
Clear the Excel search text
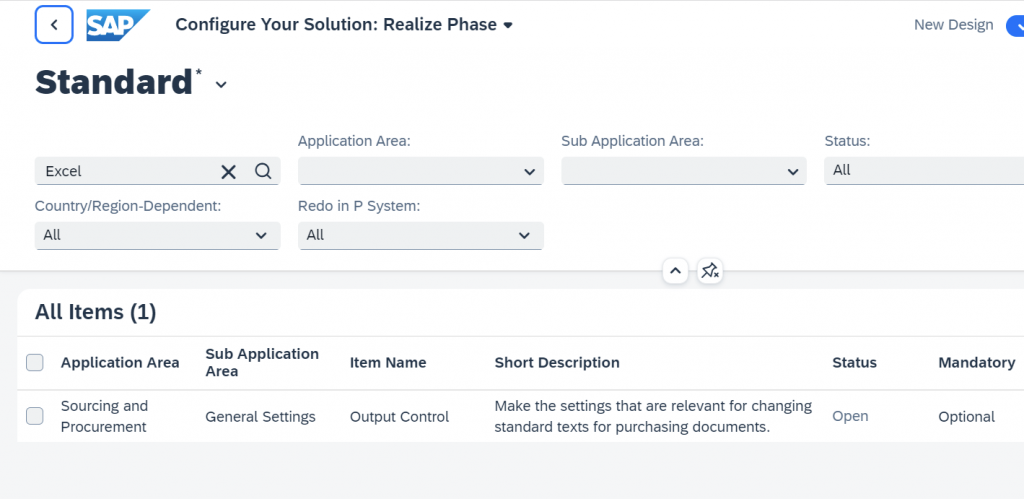[228, 172]
